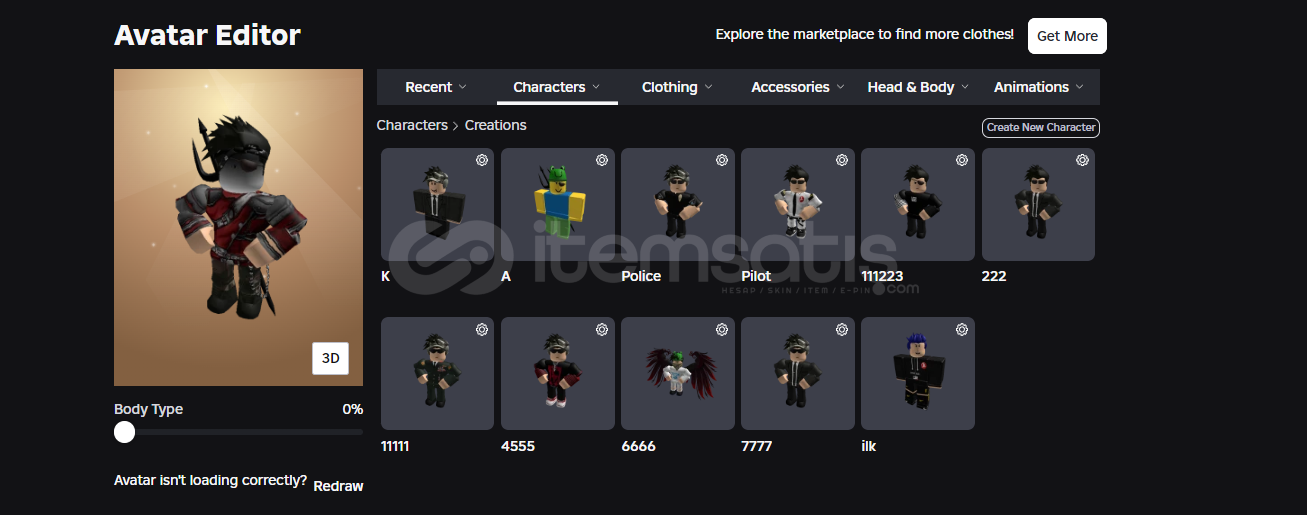The height and width of the screenshot is (515, 1307).
Task: Open settings gear on character A
Action: pos(602,160)
